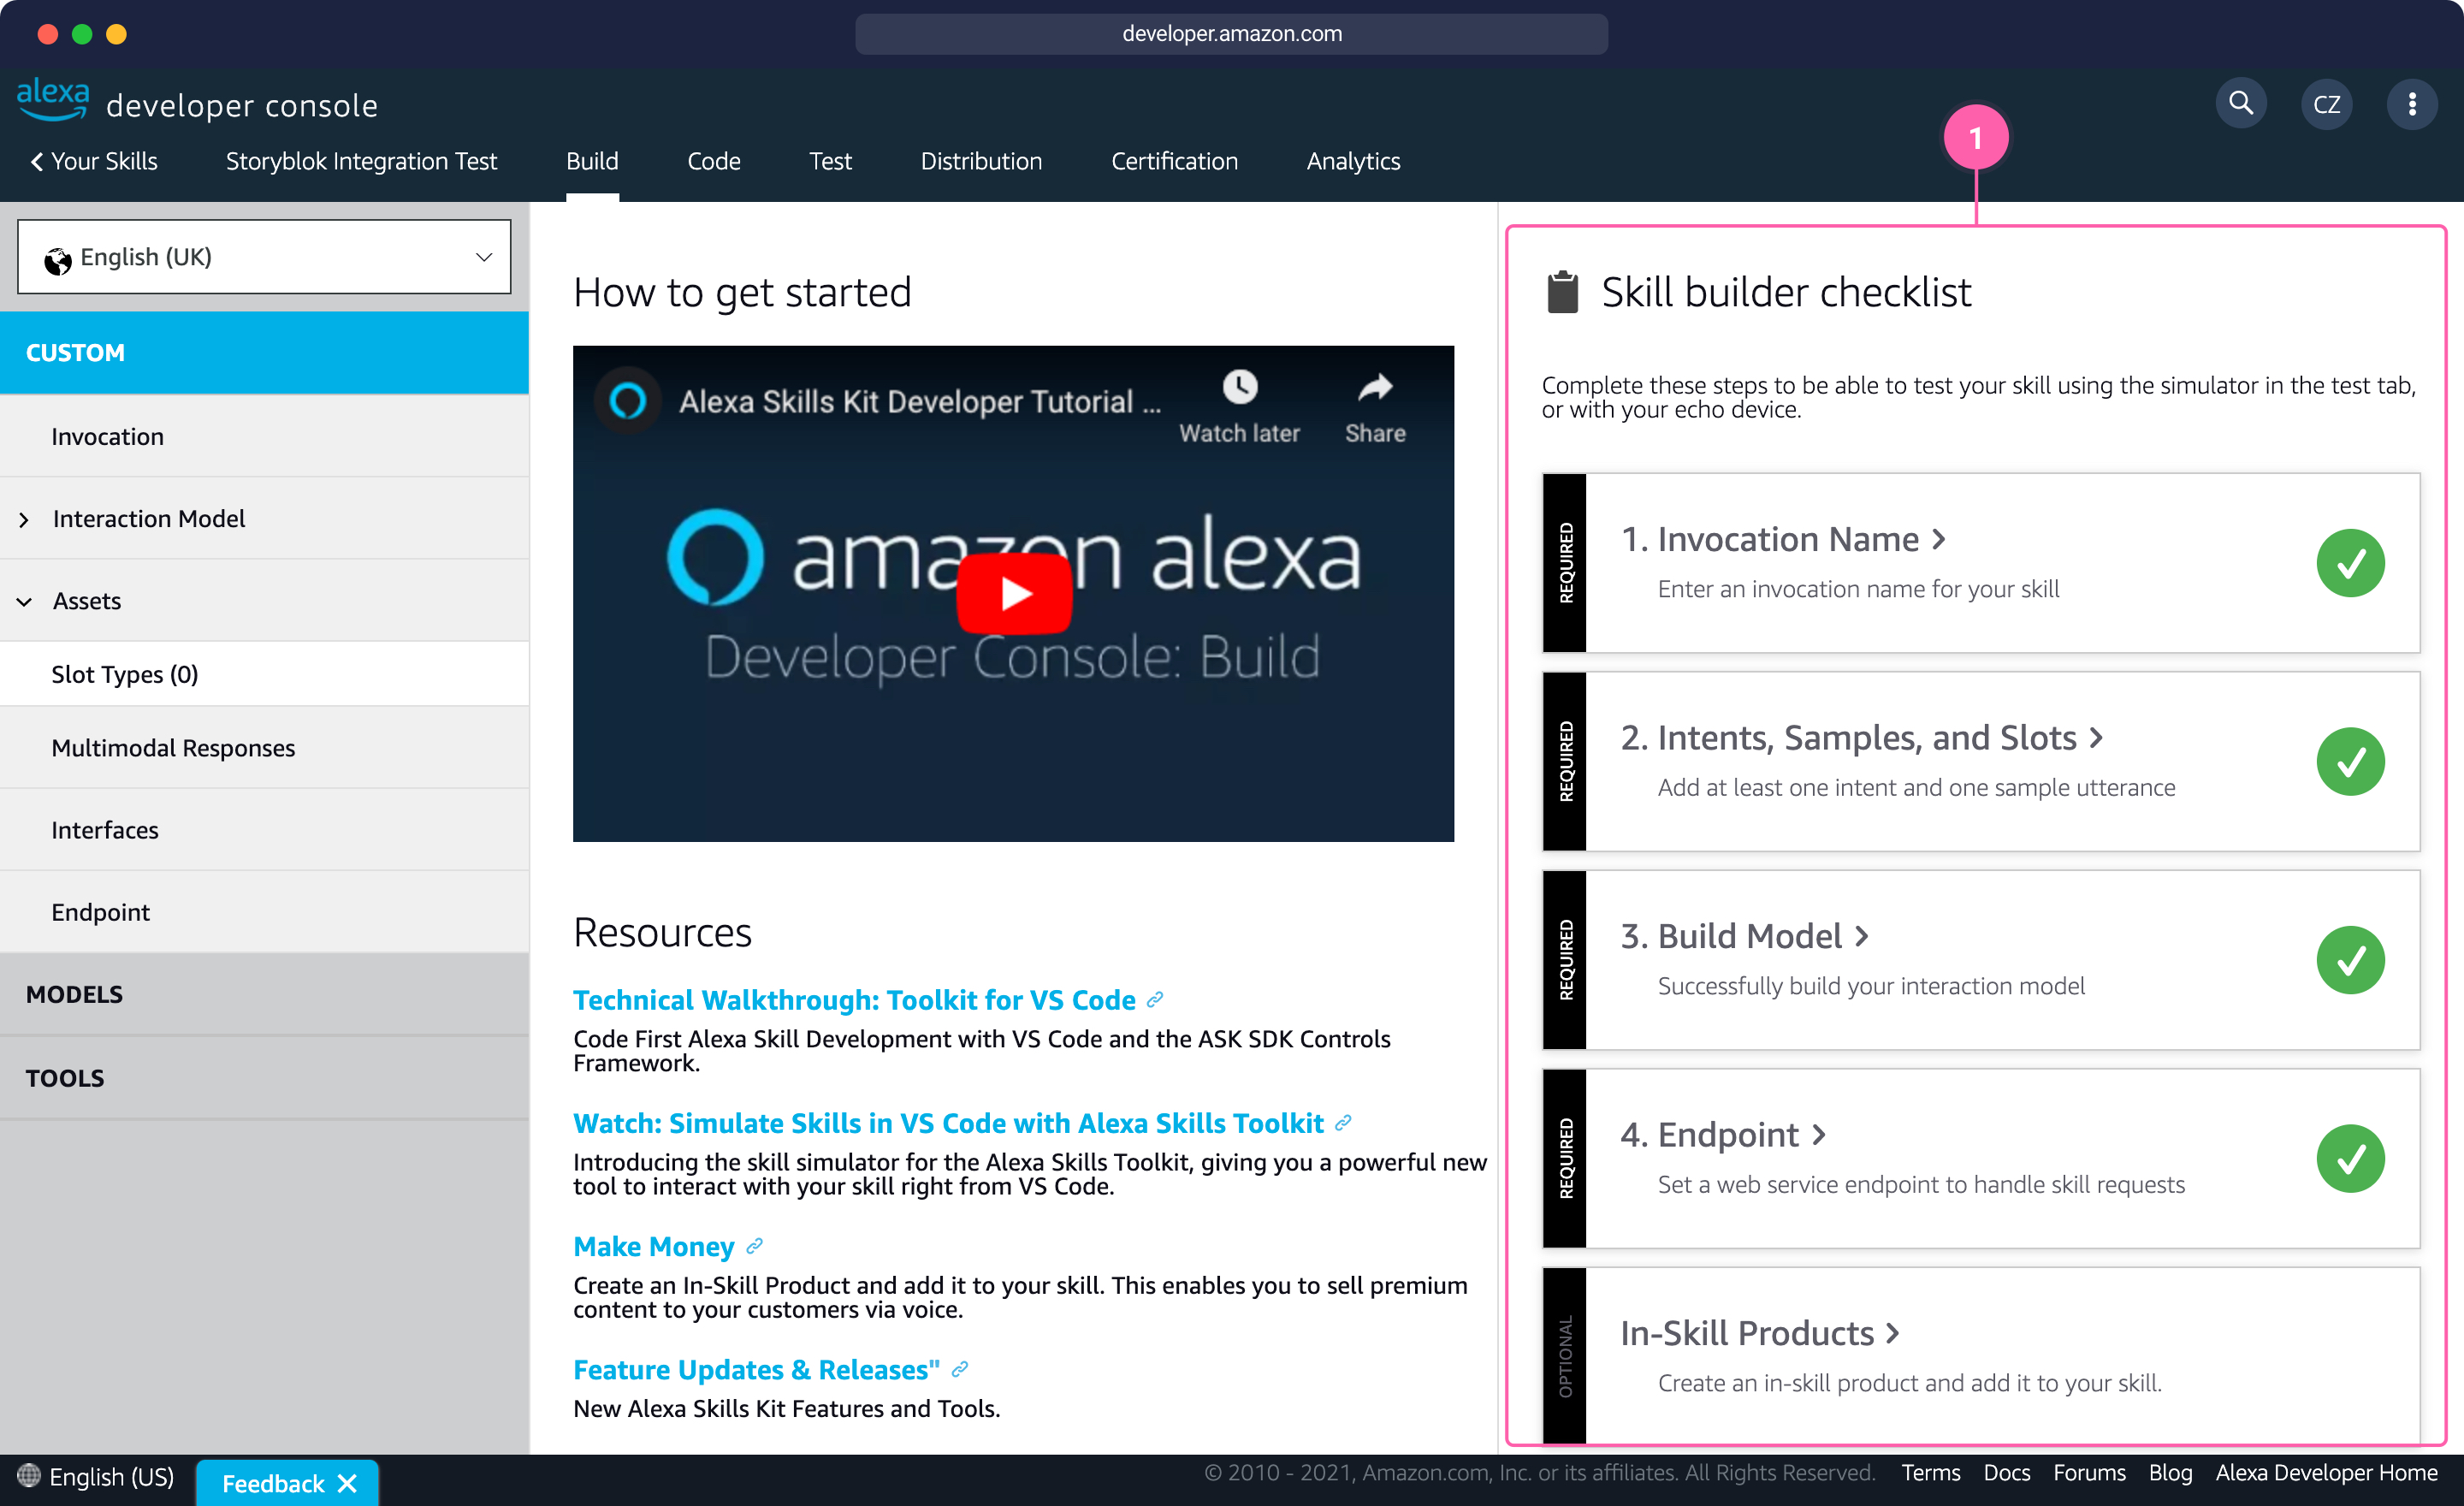Go back to Your Skills
The width and height of the screenshot is (2464, 1506).
tap(93, 161)
